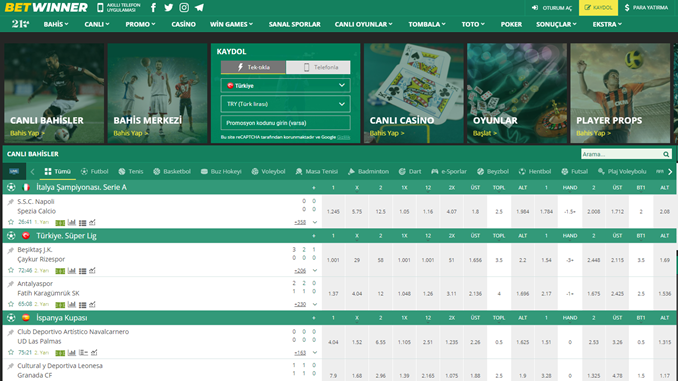Open the BAHİS MERKEZİ banner thumbnail
This screenshot has height=381, width=678.
pos(157,93)
